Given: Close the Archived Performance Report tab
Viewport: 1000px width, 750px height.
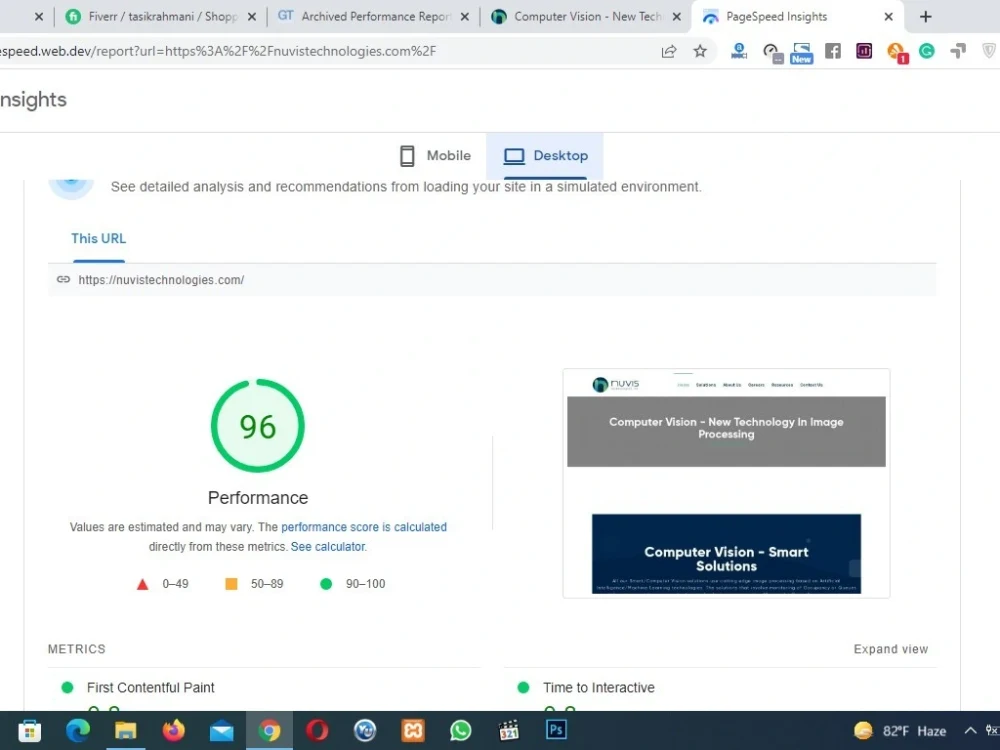Looking at the screenshot, I should click(x=465, y=17).
